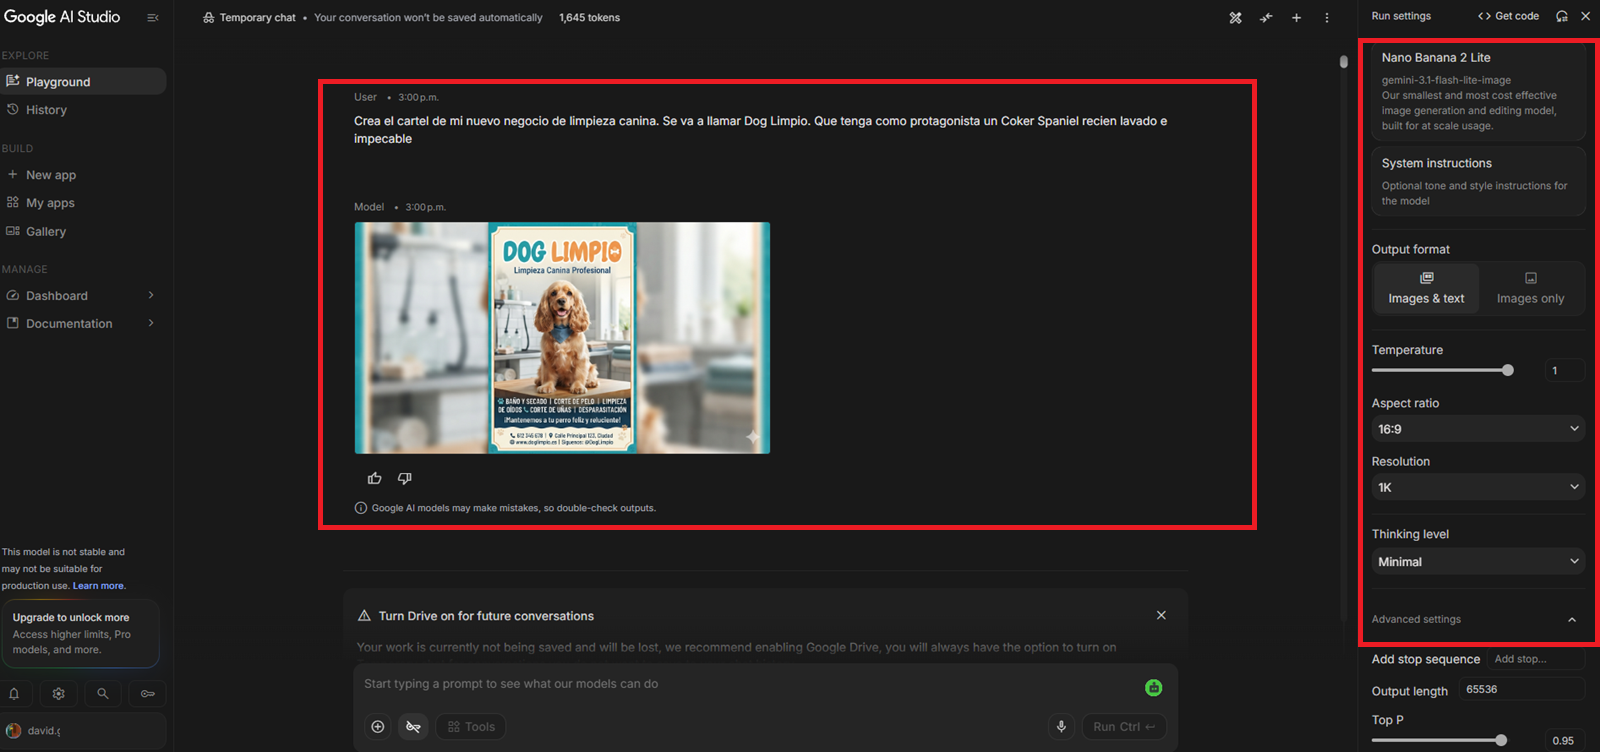Open notifications via the bell icon
Image resolution: width=1600 pixels, height=752 pixels.
[14, 694]
